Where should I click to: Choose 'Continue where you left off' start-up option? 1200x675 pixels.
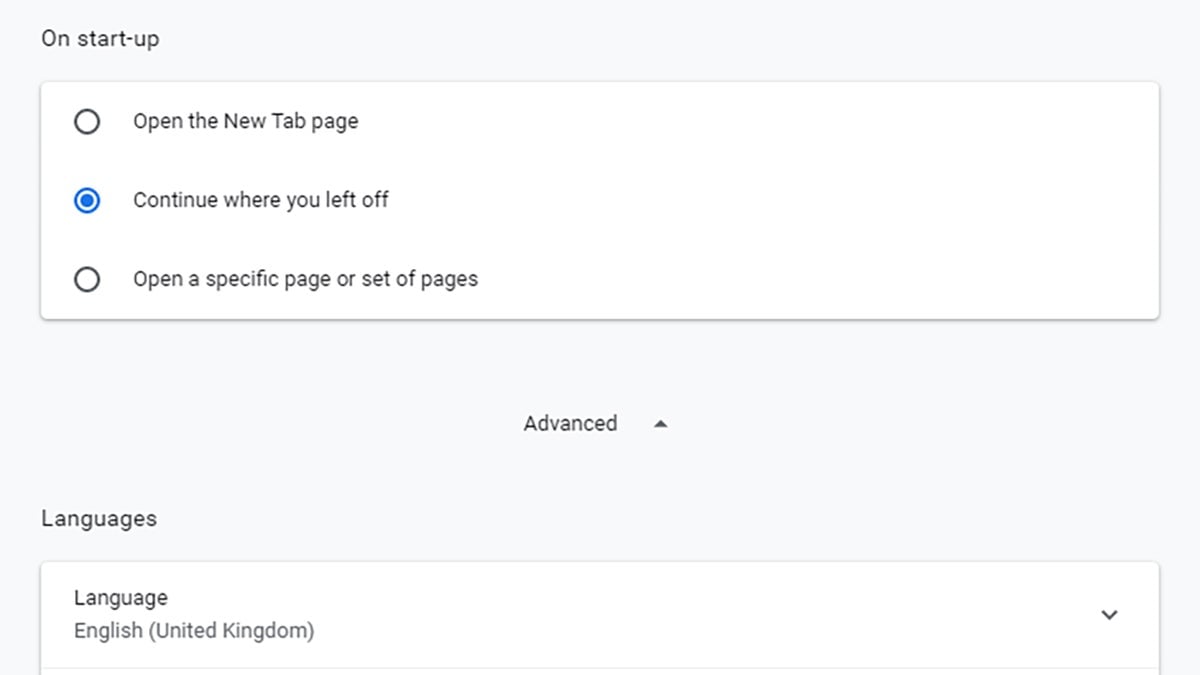[x=87, y=200]
